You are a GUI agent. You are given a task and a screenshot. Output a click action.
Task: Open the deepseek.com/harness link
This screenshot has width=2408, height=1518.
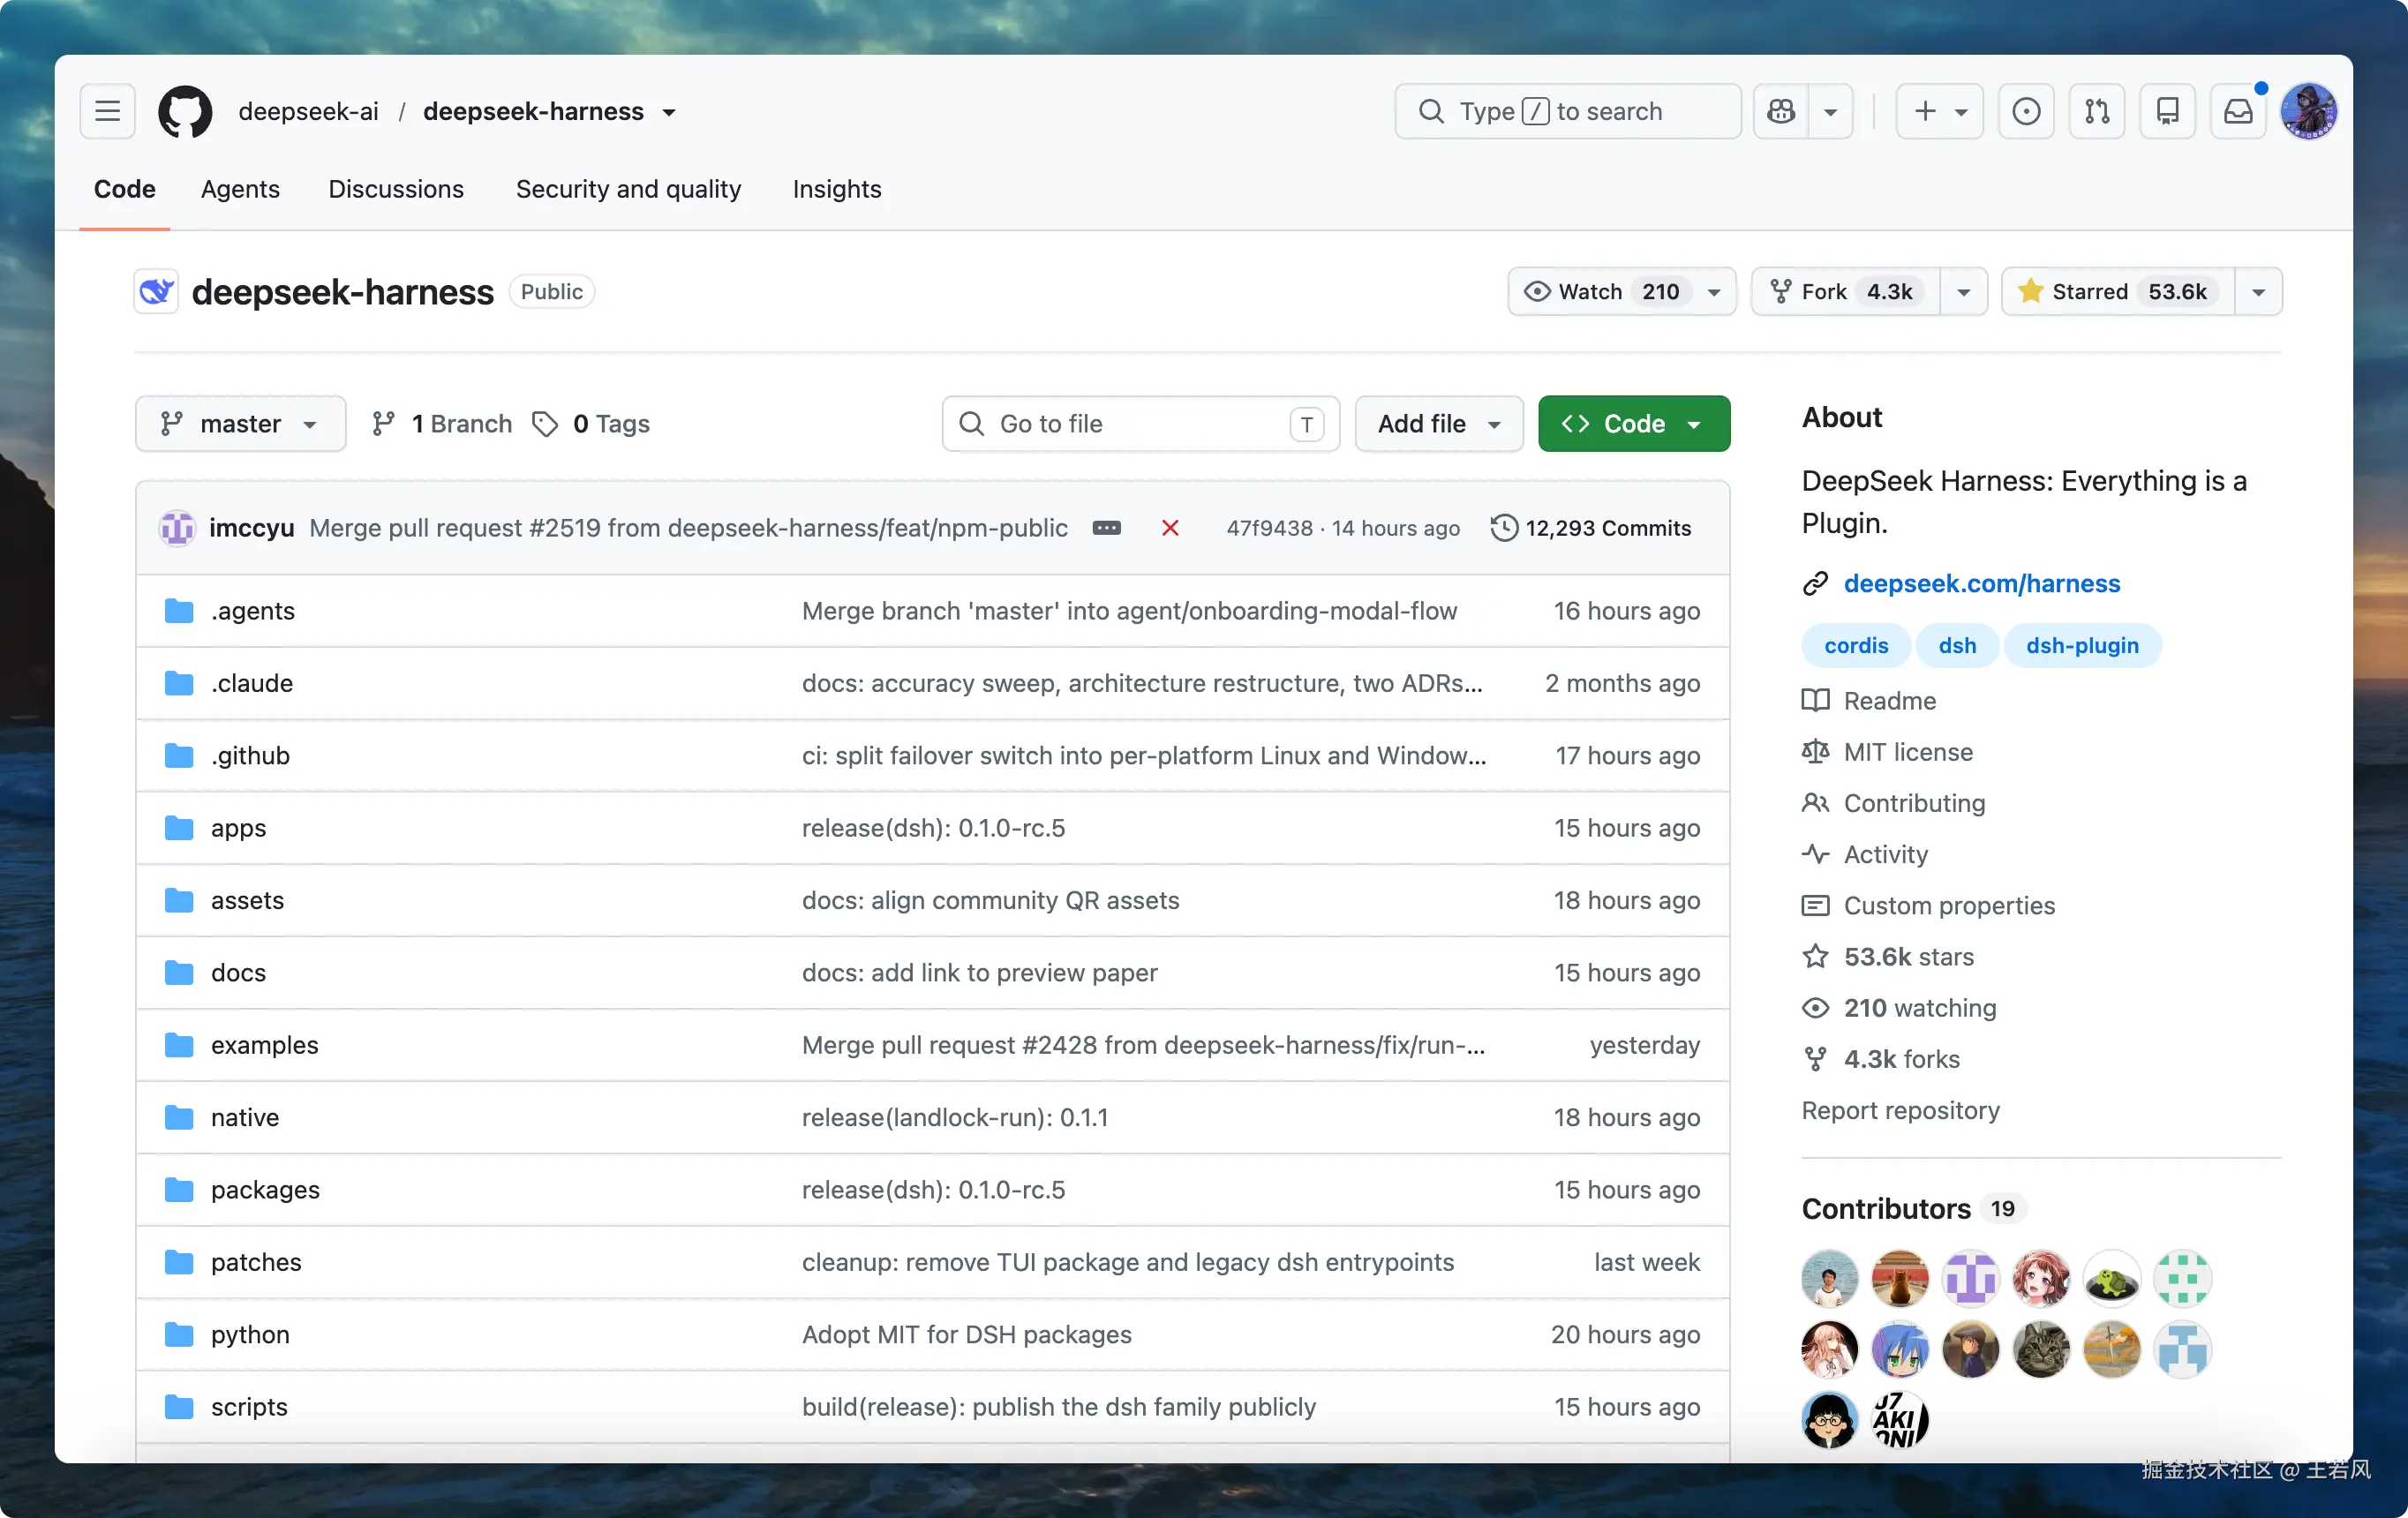point(1981,583)
